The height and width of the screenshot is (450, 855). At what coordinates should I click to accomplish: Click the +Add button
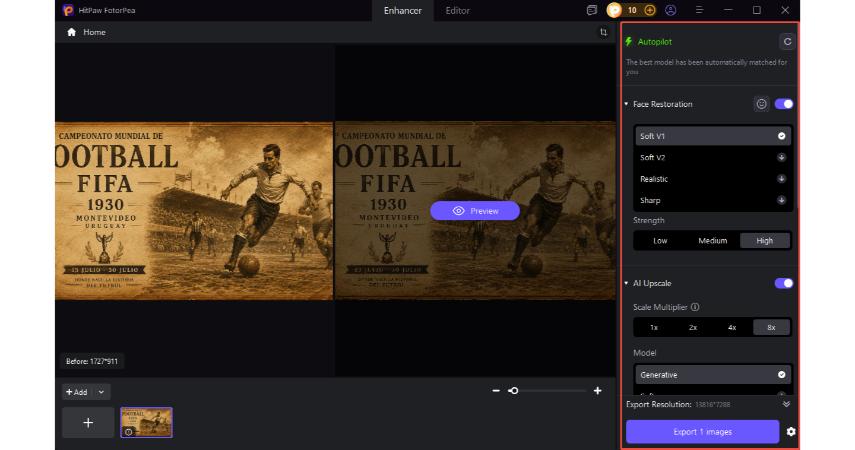(77, 392)
